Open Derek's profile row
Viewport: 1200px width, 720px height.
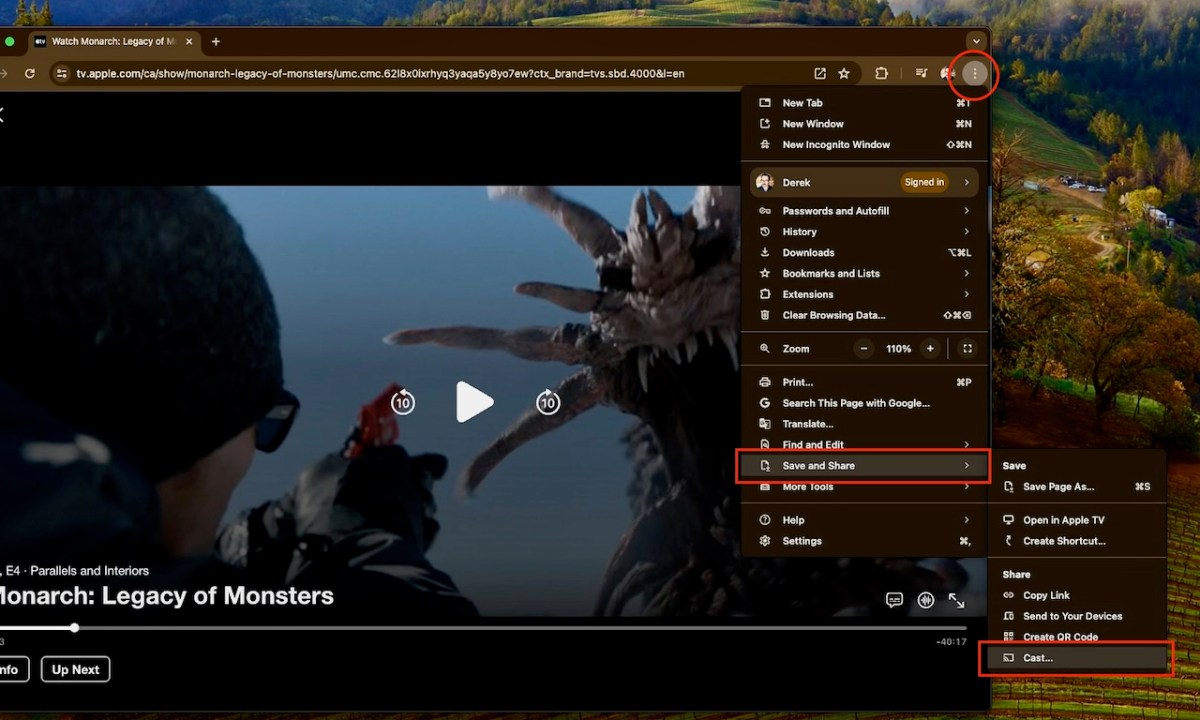[x=865, y=182]
